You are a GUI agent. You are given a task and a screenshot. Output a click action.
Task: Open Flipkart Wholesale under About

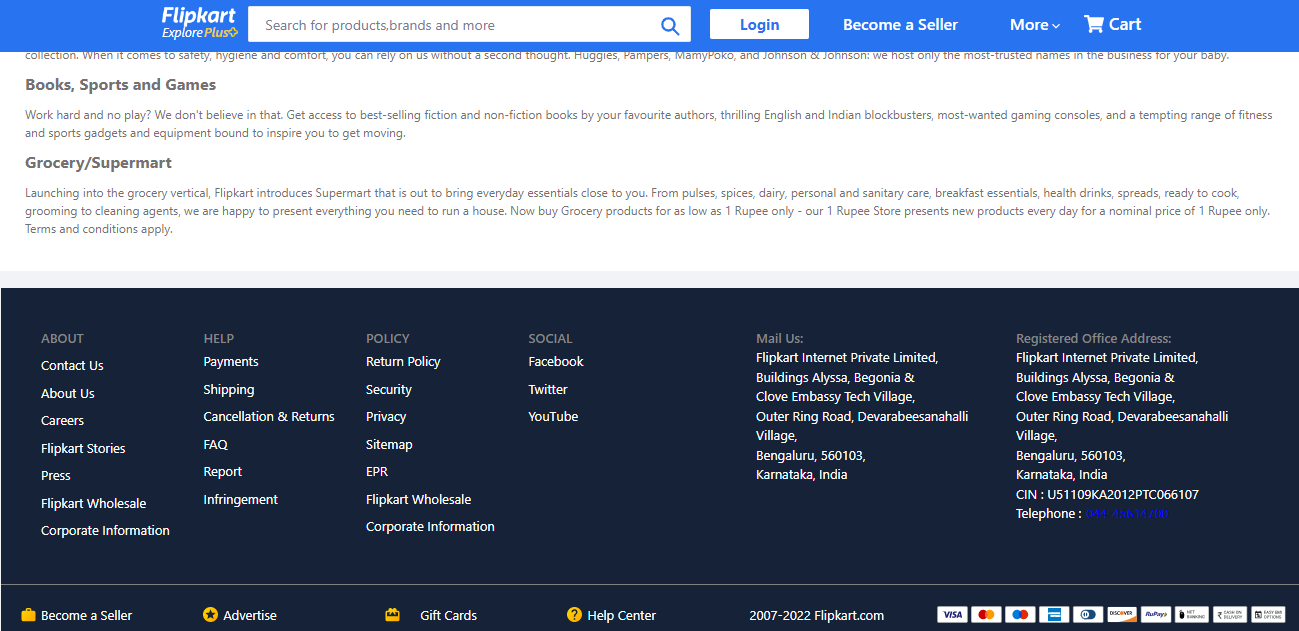click(93, 504)
